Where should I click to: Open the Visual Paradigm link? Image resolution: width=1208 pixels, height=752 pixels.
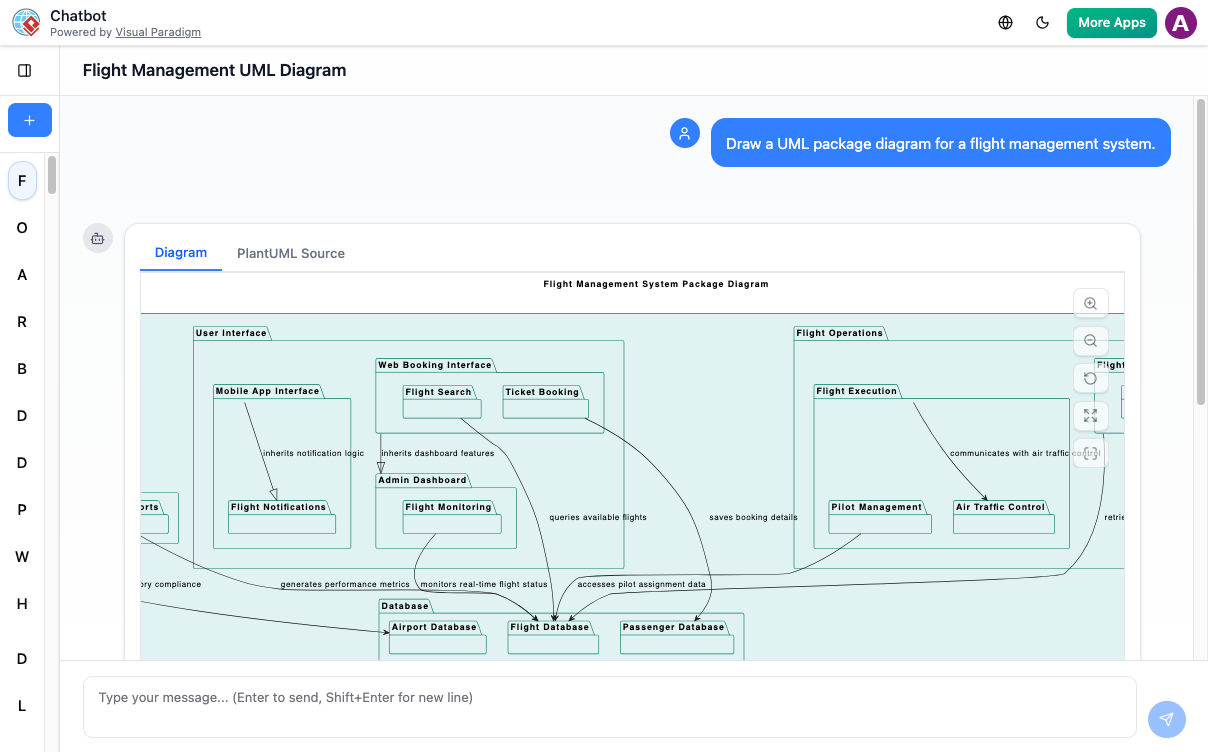coord(158,31)
